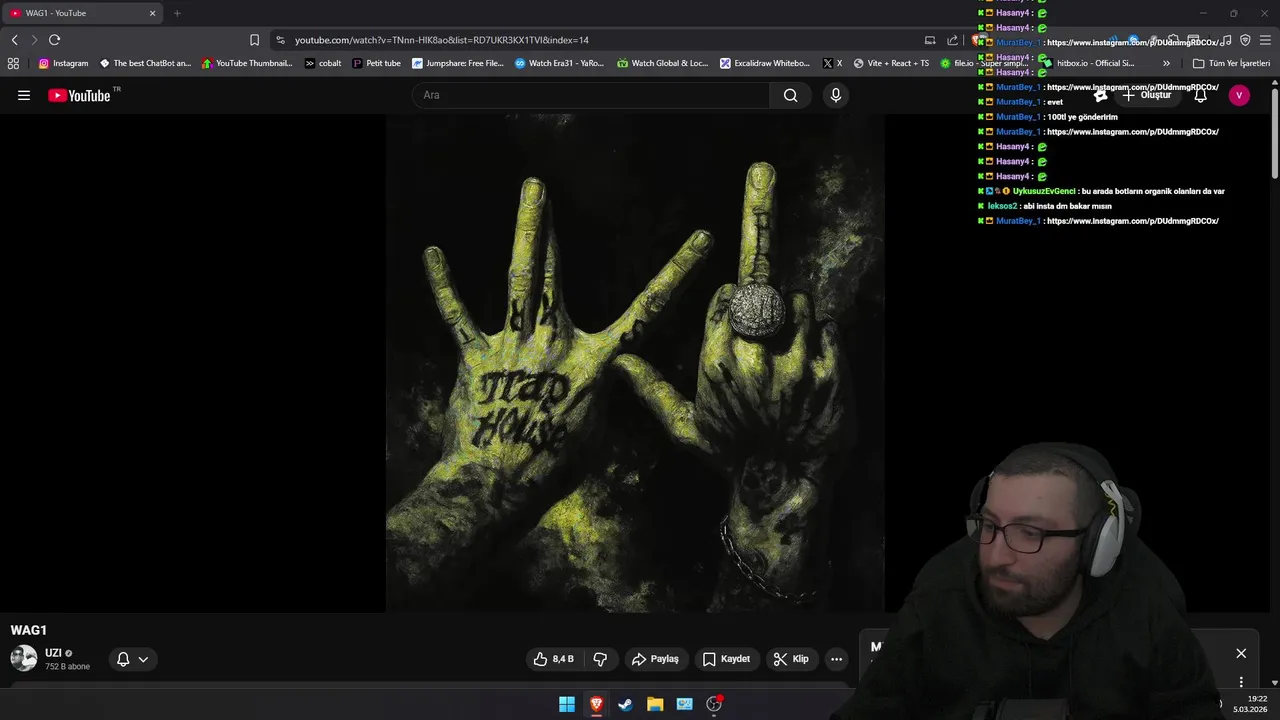Open MuratBey_1's last instagram link in chat
Image resolution: width=1280 pixels, height=720 pixels.
coord(1132,221)
